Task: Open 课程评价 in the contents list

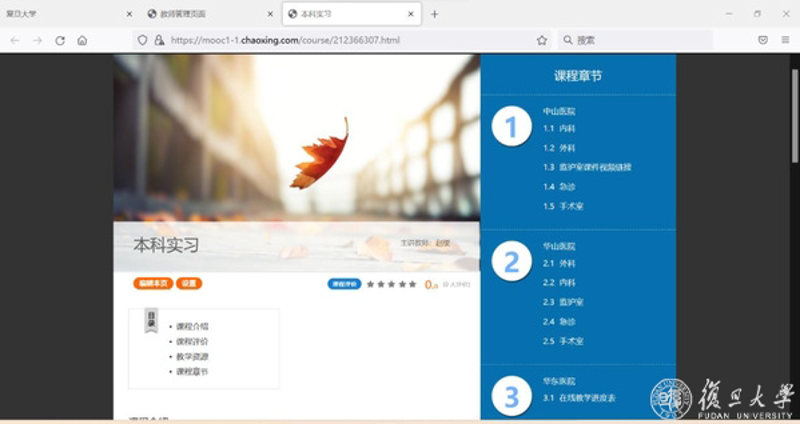Action: tap(192, 341)
